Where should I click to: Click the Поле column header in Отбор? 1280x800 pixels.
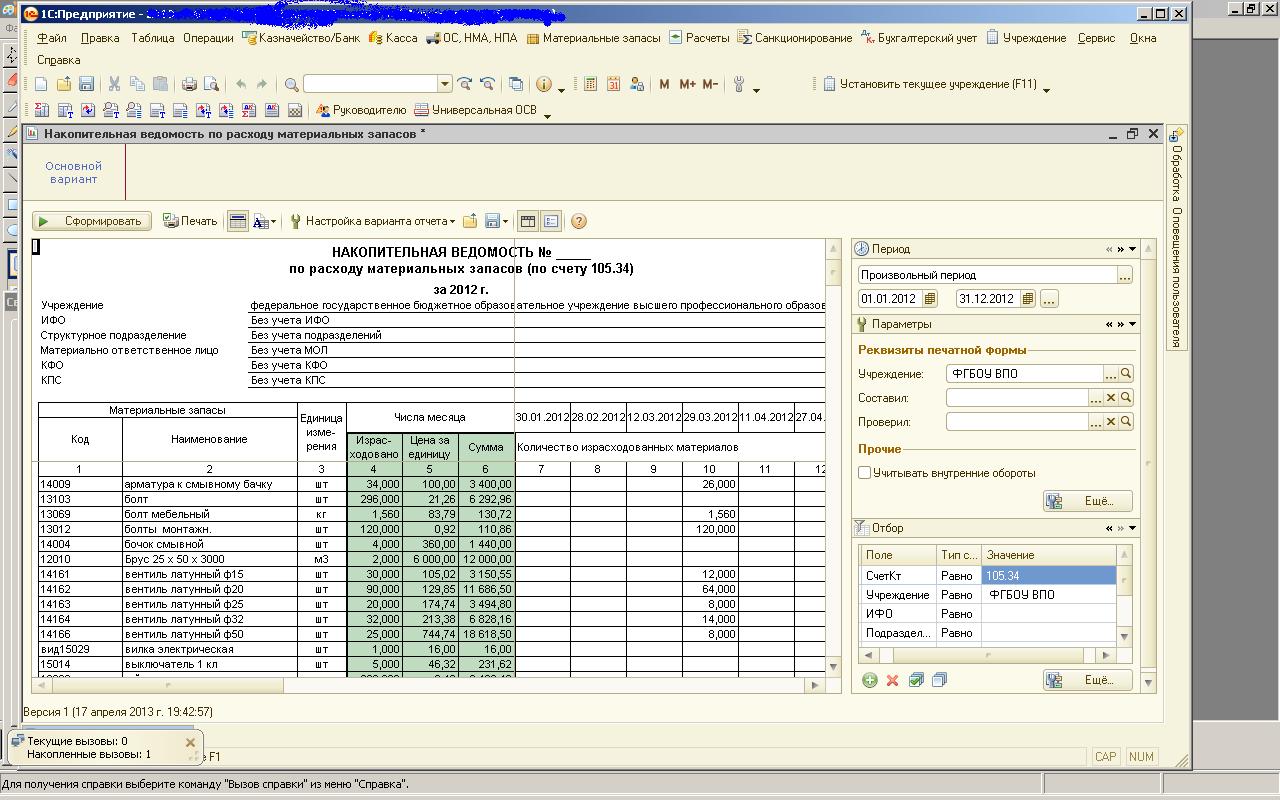point(897,555)
